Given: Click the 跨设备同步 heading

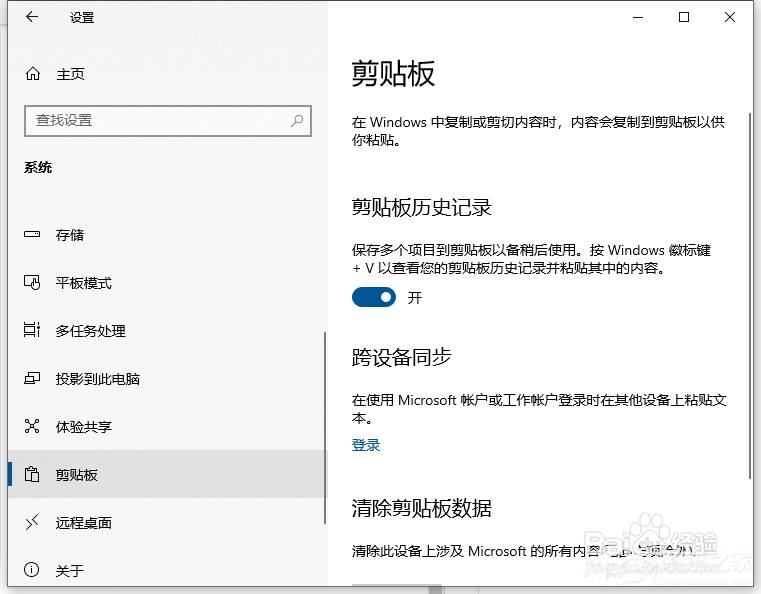Looking at the screenshot, I should 401,357.
